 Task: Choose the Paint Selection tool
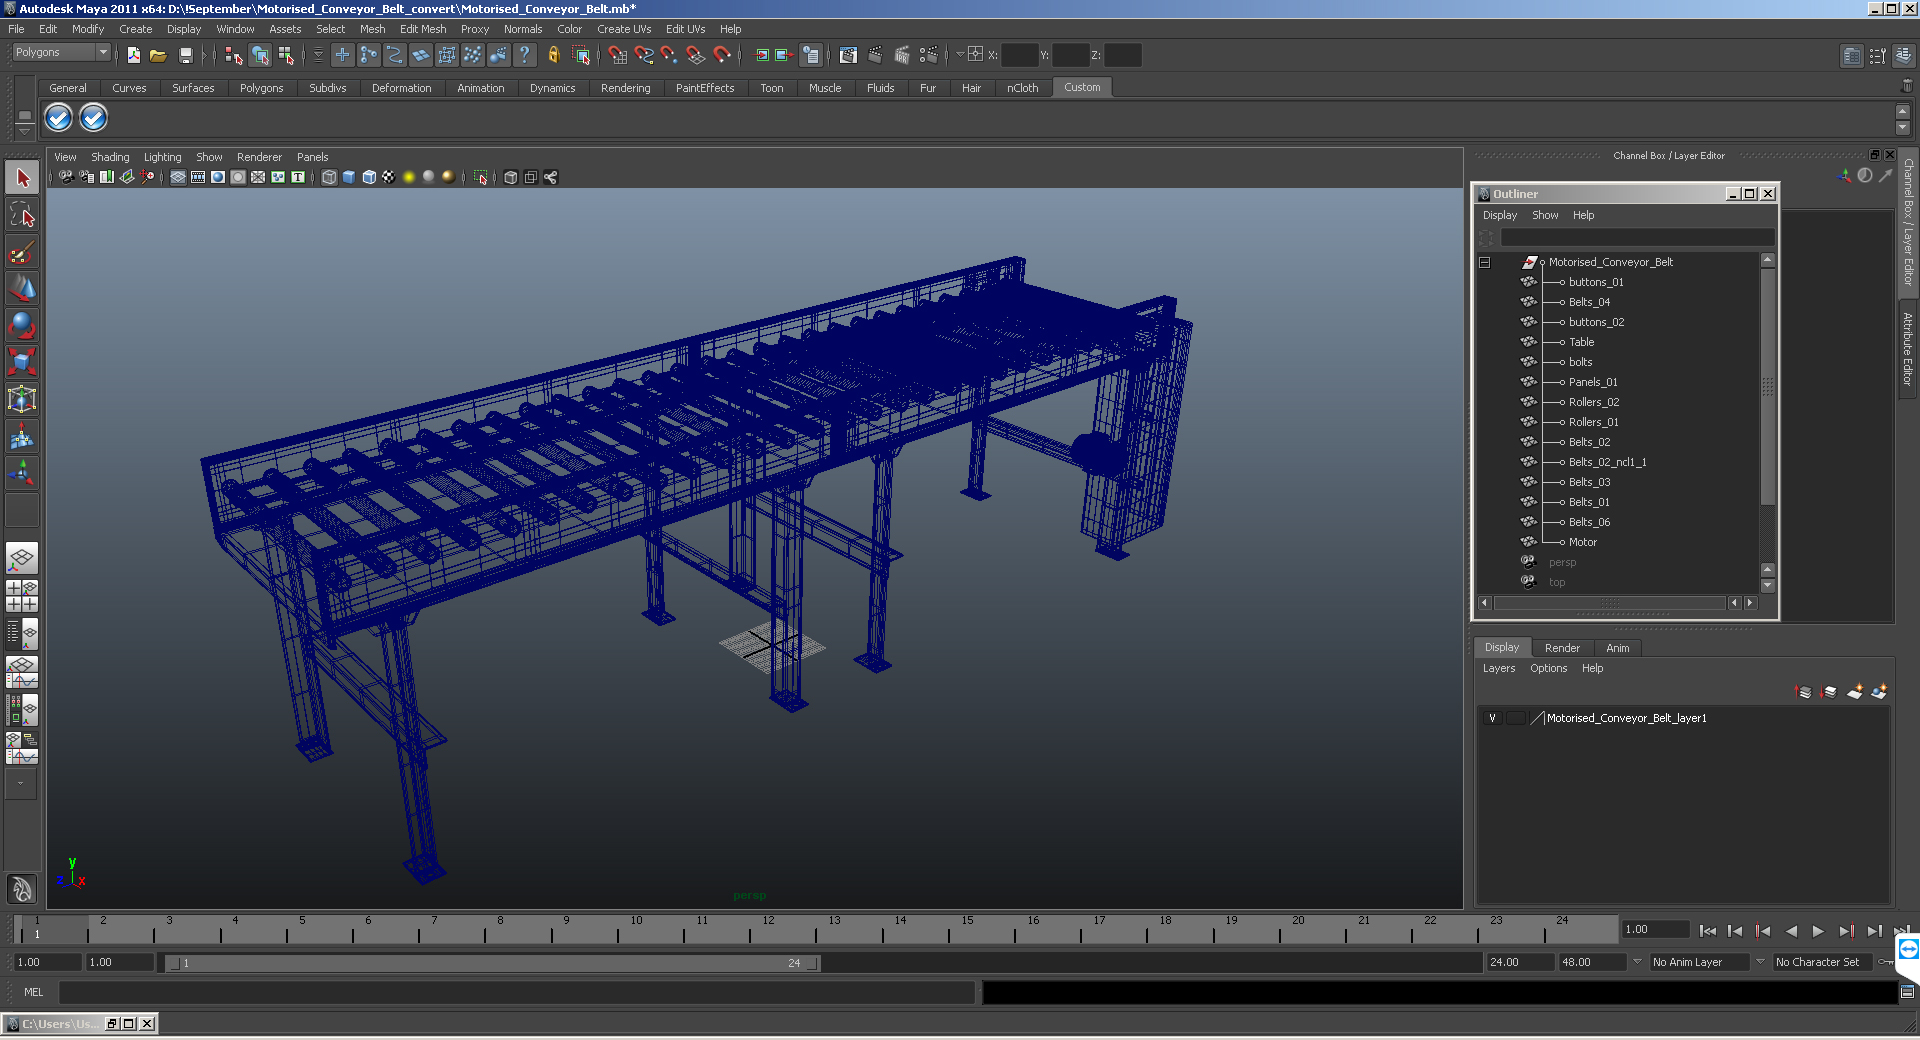pyautogui.click(x=22, y=252)
